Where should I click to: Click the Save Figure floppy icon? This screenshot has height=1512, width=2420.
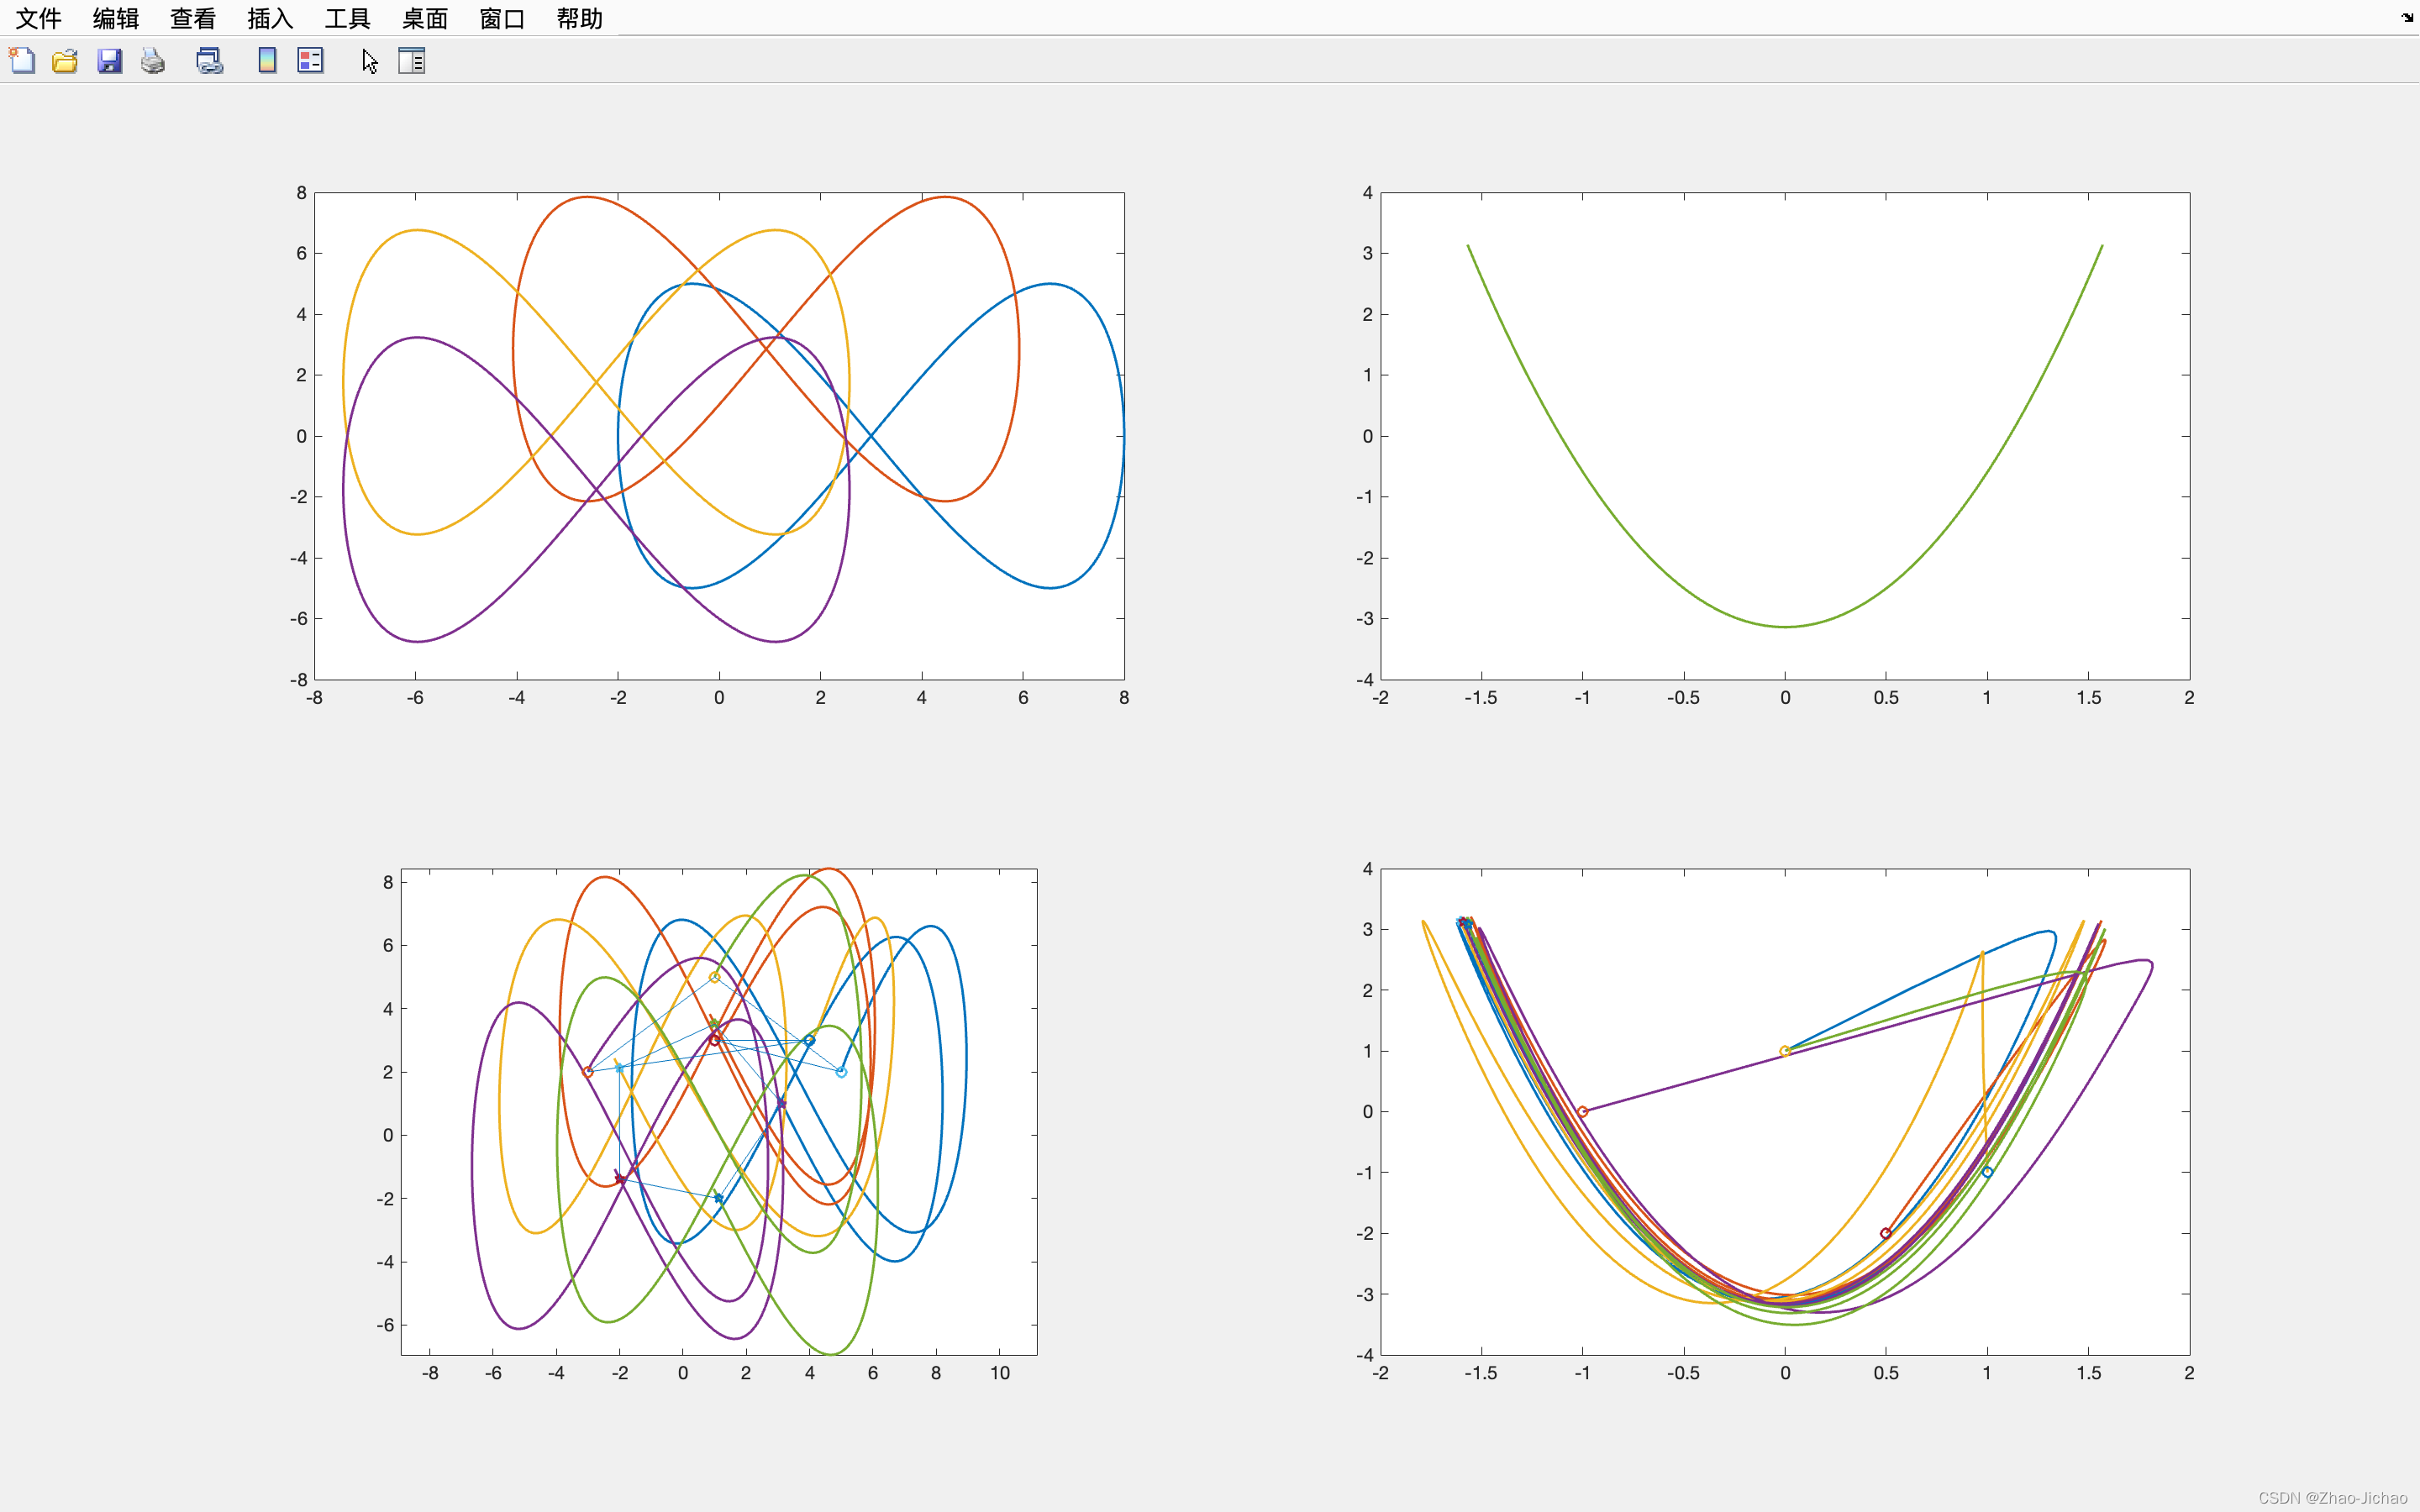(x=109, y=61)
